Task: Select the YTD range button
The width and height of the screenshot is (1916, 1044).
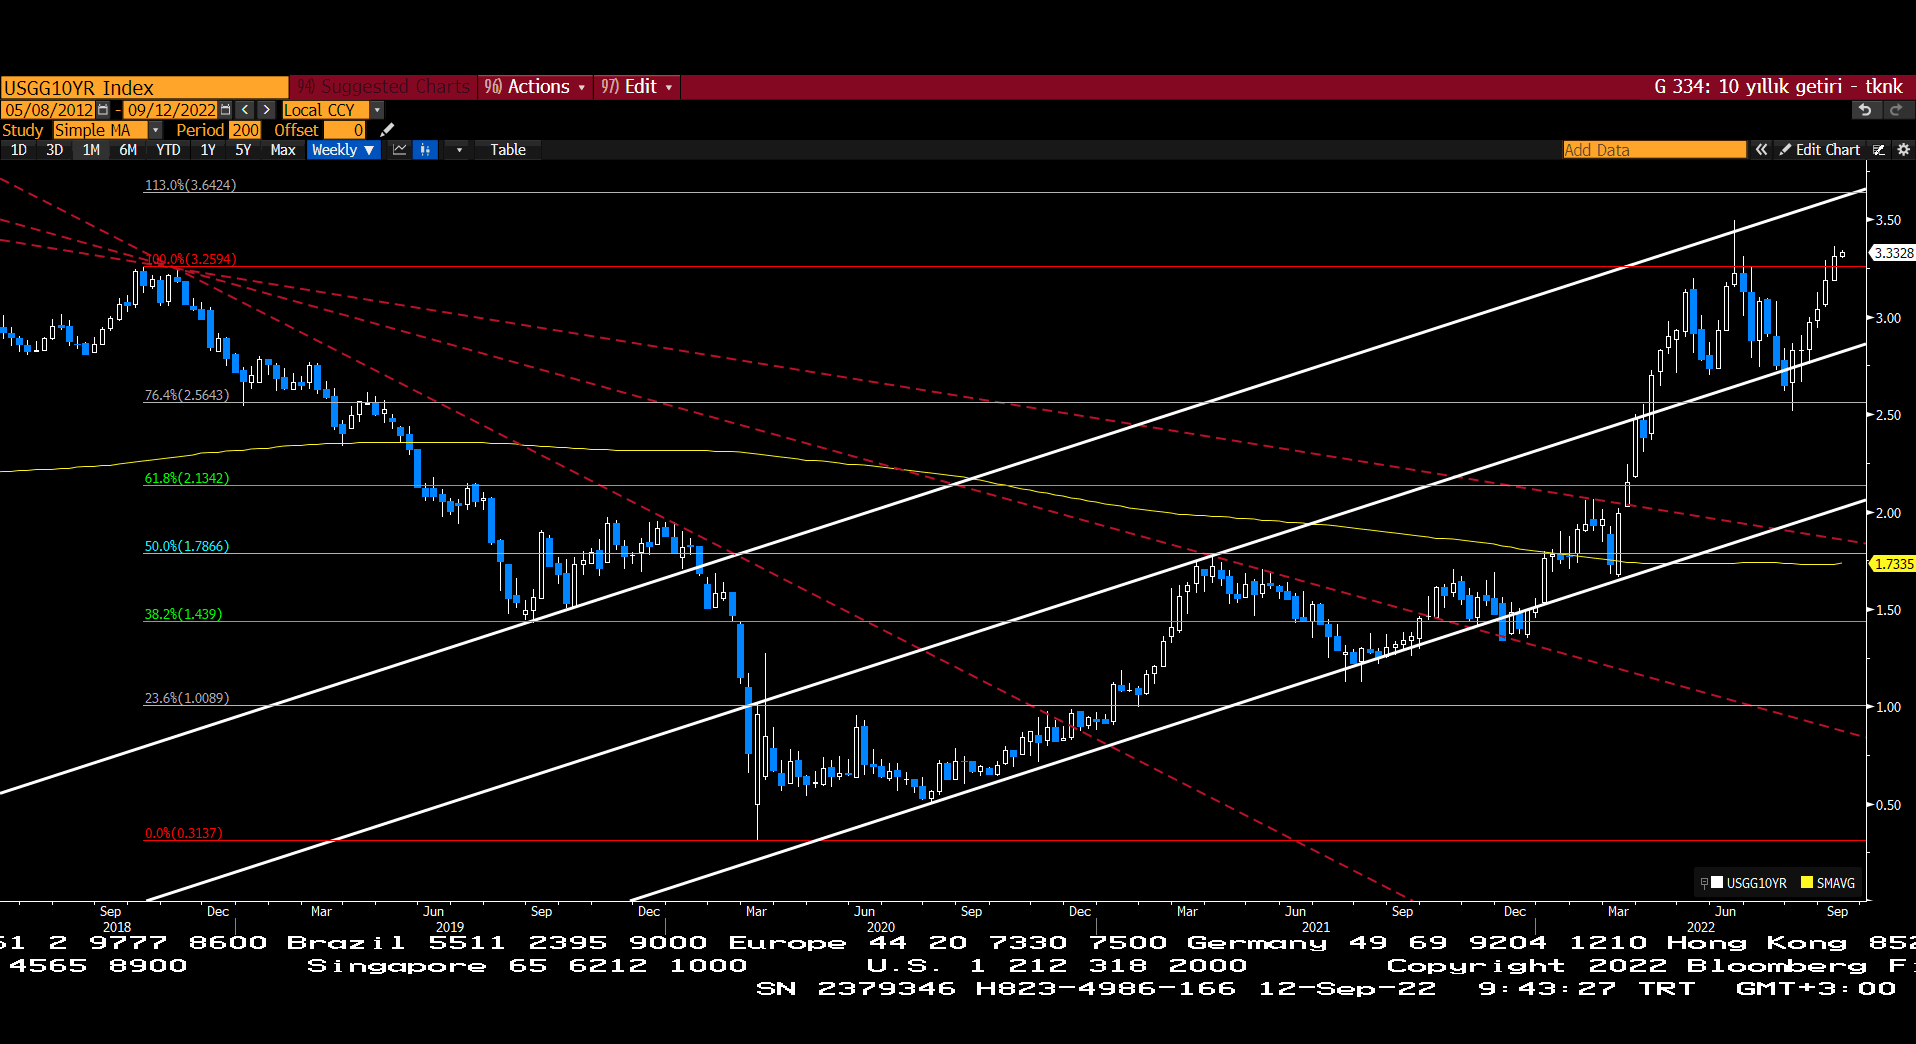Action: click(168, 150)
